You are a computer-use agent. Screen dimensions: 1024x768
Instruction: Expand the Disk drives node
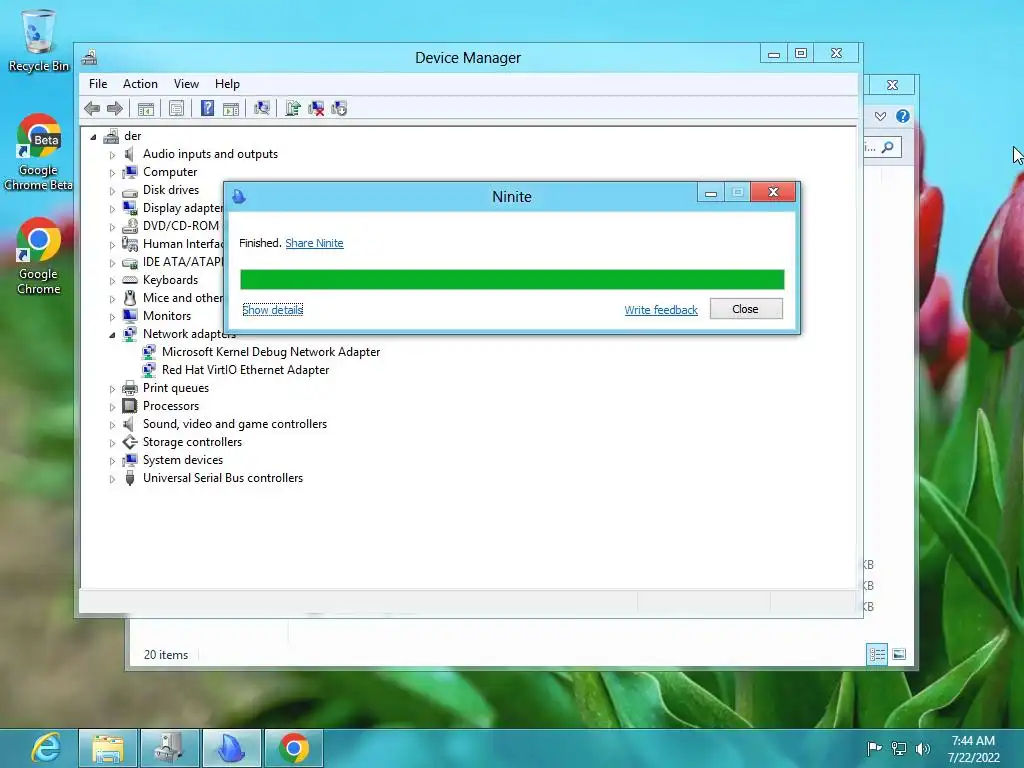tap(112, 191)
